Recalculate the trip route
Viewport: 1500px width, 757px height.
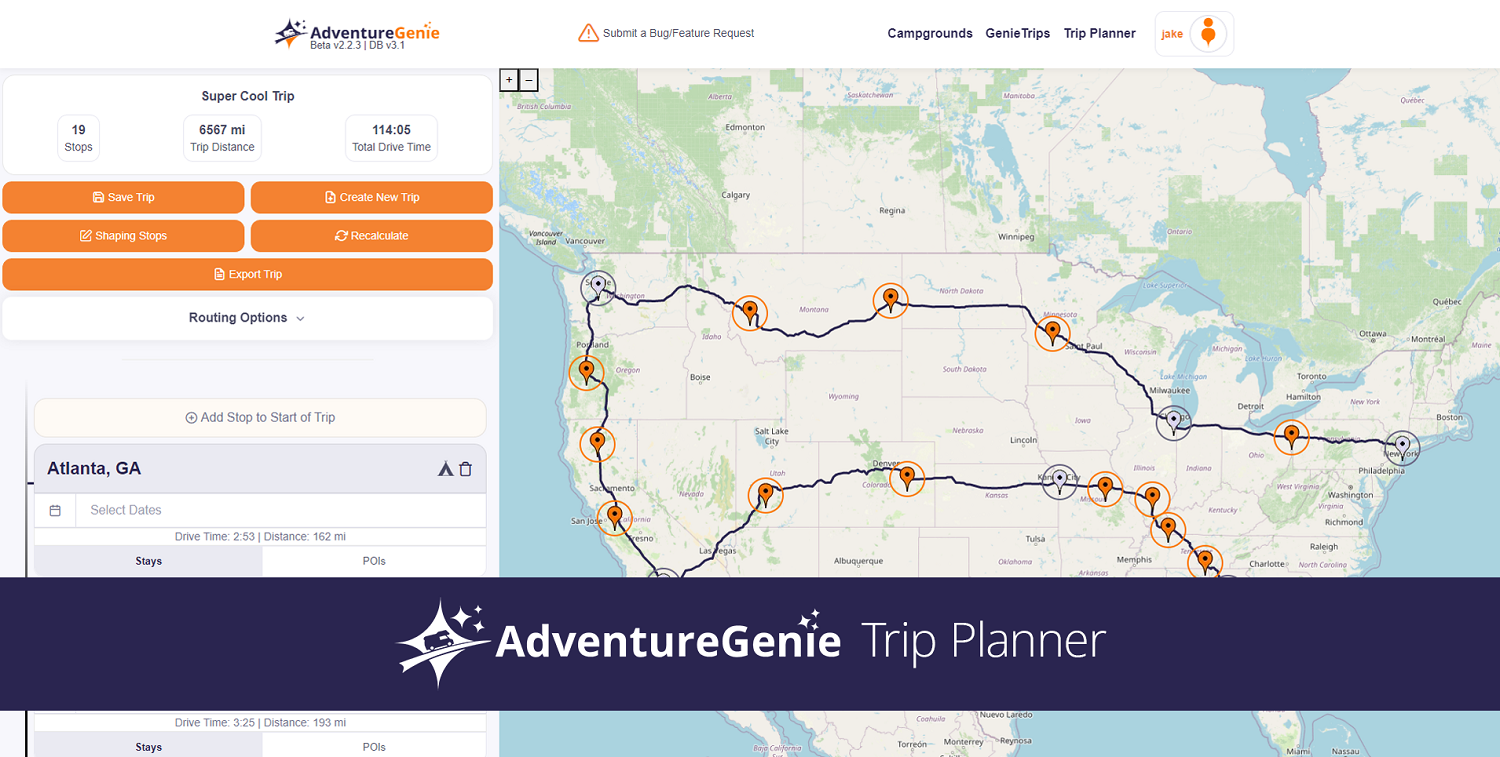[371, 236]
